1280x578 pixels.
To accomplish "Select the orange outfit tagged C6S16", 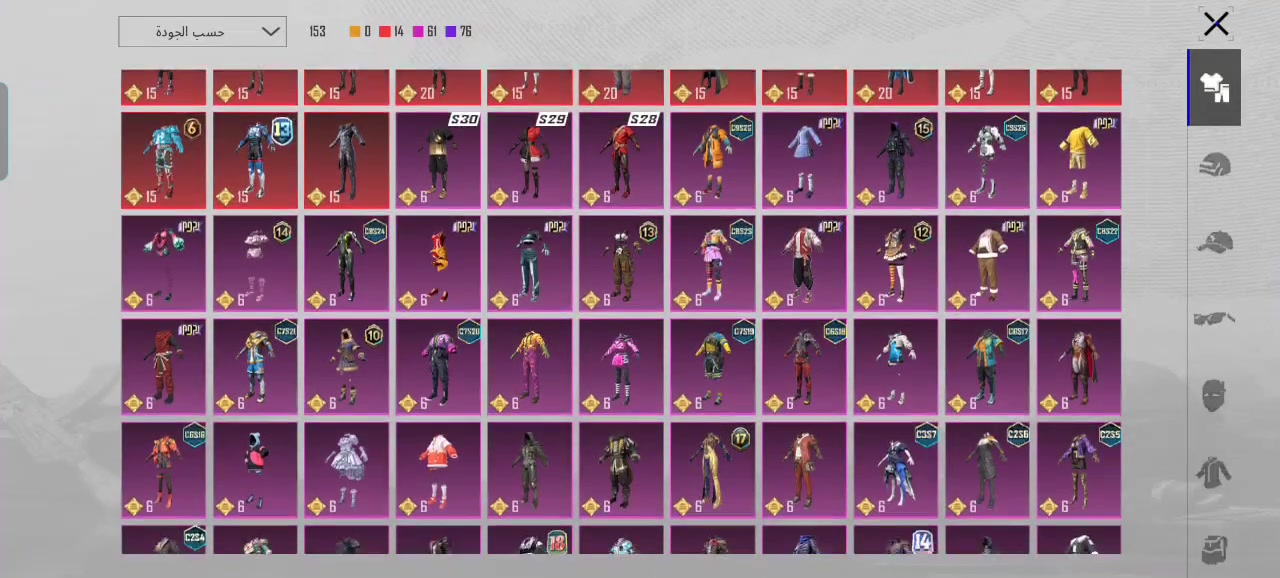I will coord(164,470).
